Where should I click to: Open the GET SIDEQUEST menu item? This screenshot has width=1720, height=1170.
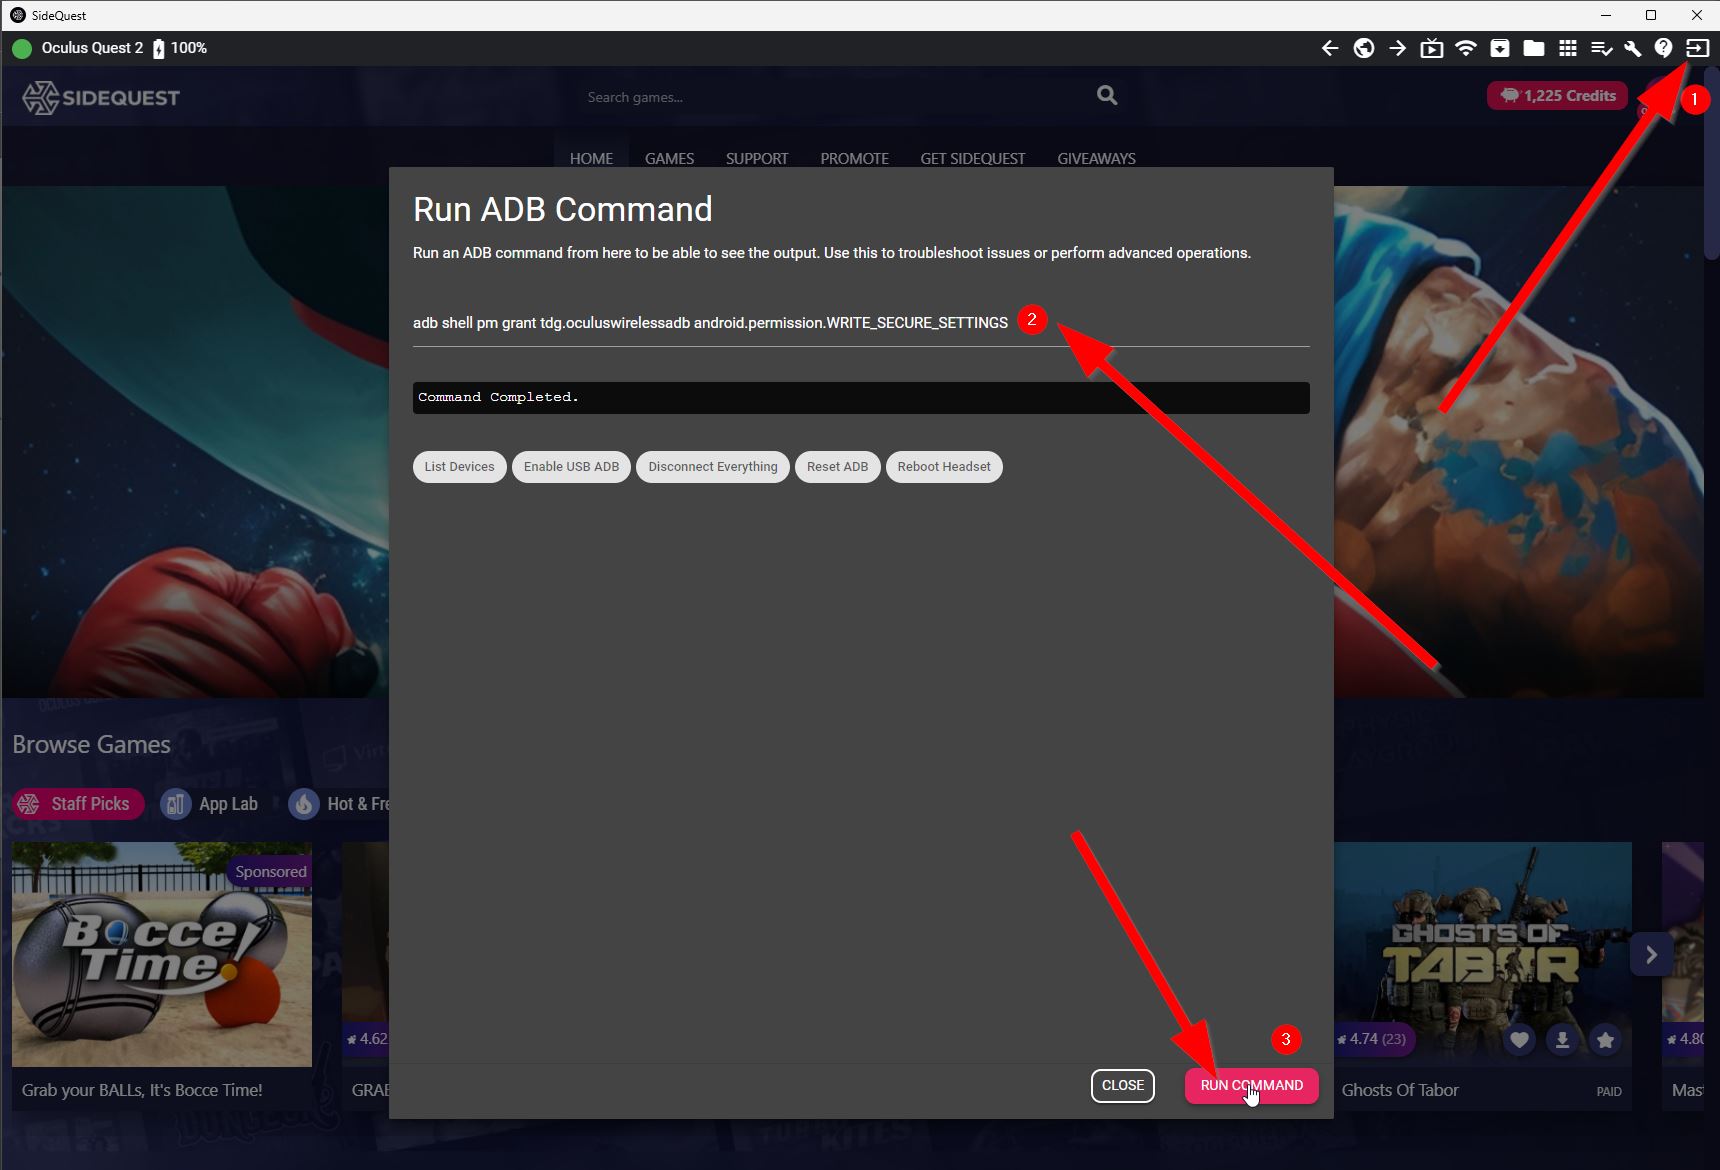972,158
